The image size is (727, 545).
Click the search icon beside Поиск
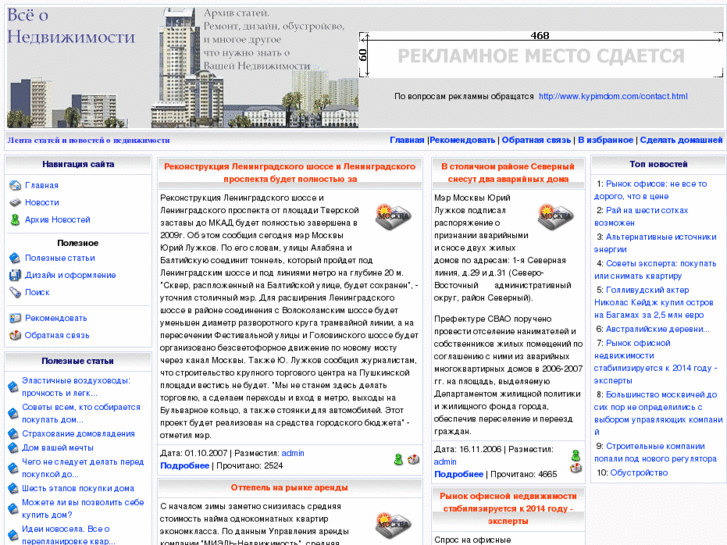click(x=15, y=293)
